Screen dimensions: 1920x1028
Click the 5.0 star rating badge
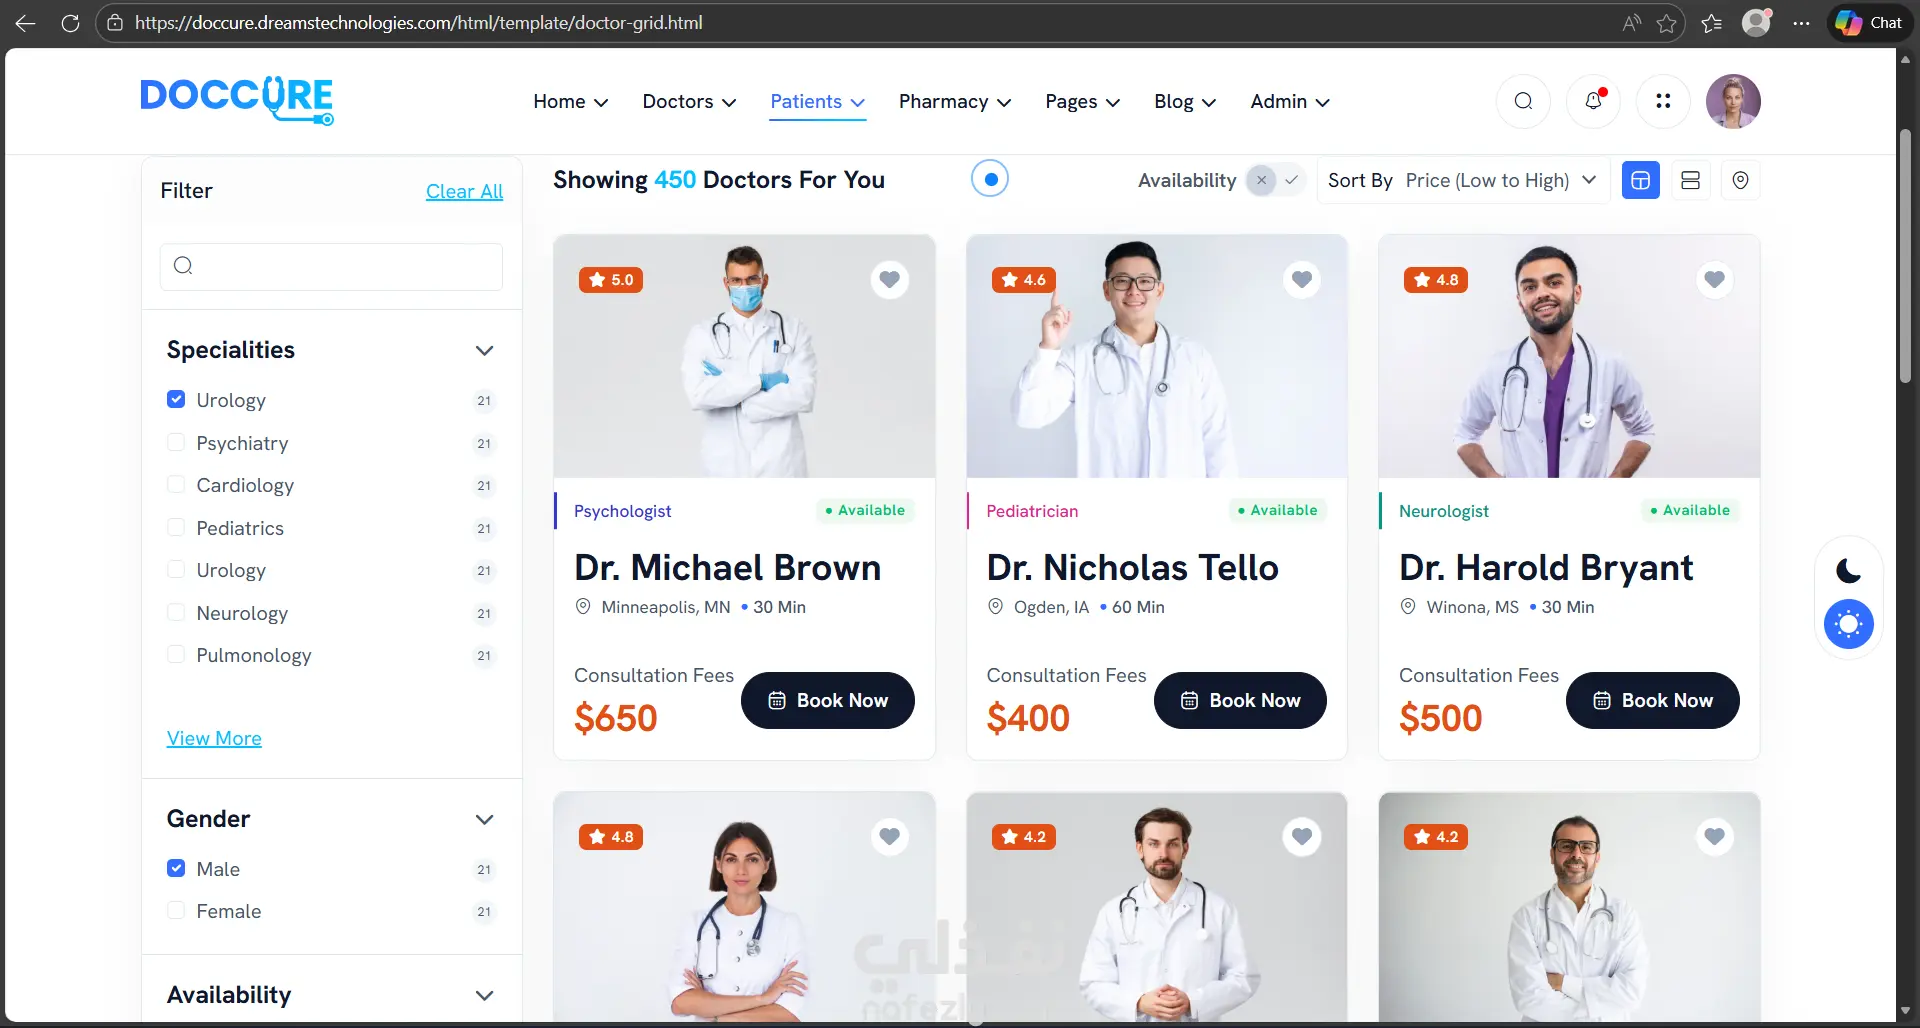click(x=611, y=280)
